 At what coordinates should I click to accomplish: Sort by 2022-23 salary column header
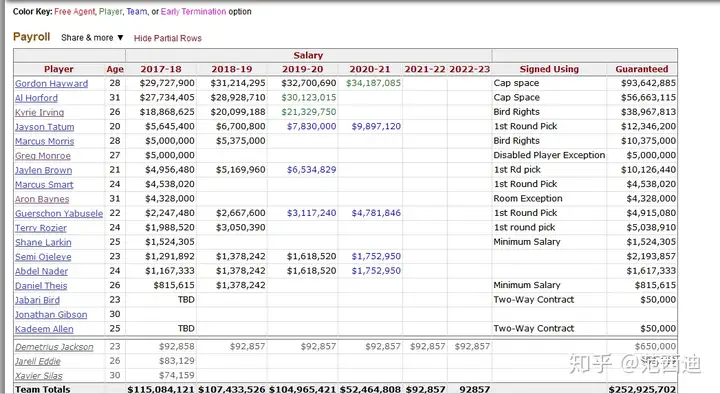pos(469,69)
